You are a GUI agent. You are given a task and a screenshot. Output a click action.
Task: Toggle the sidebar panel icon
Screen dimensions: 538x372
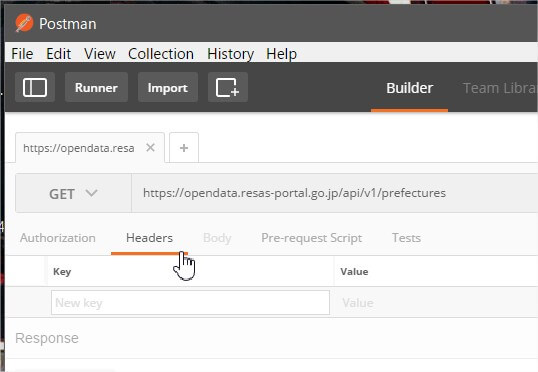(x=35, y=87)
